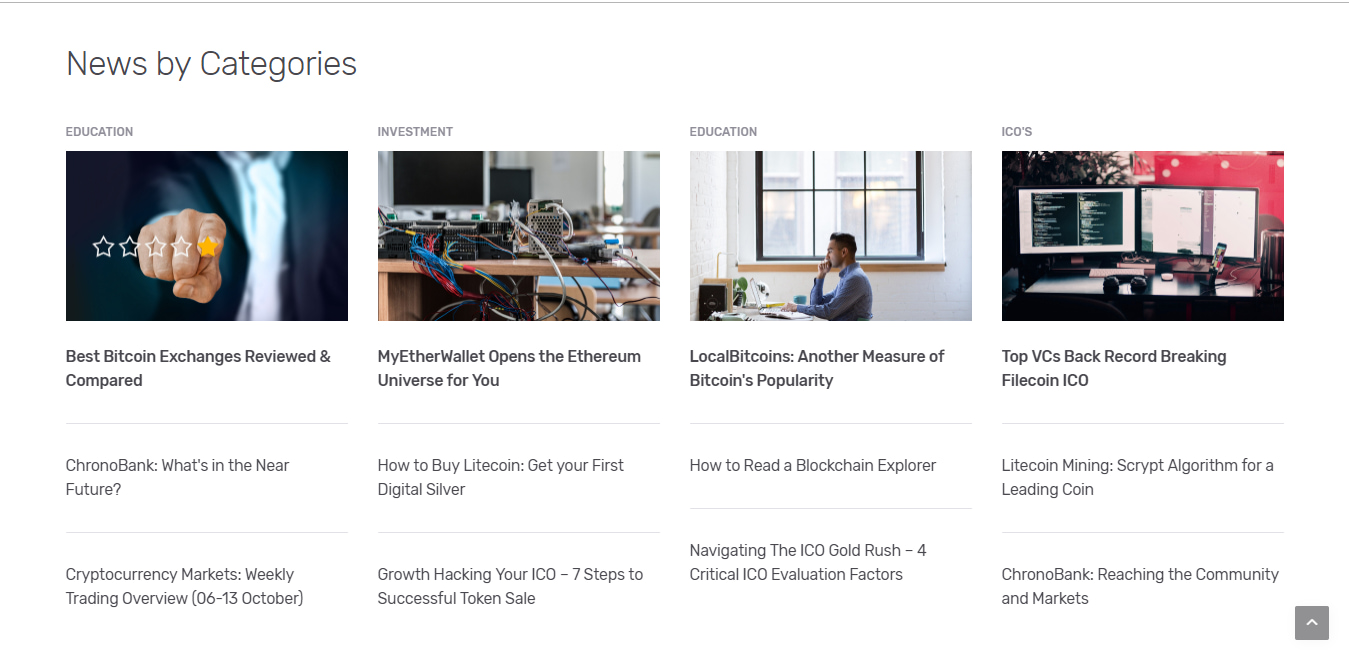Read Best Bitcoin Exchanges Reviewed & Compared
Screen dimensions: 1349x659
[198, 368]
